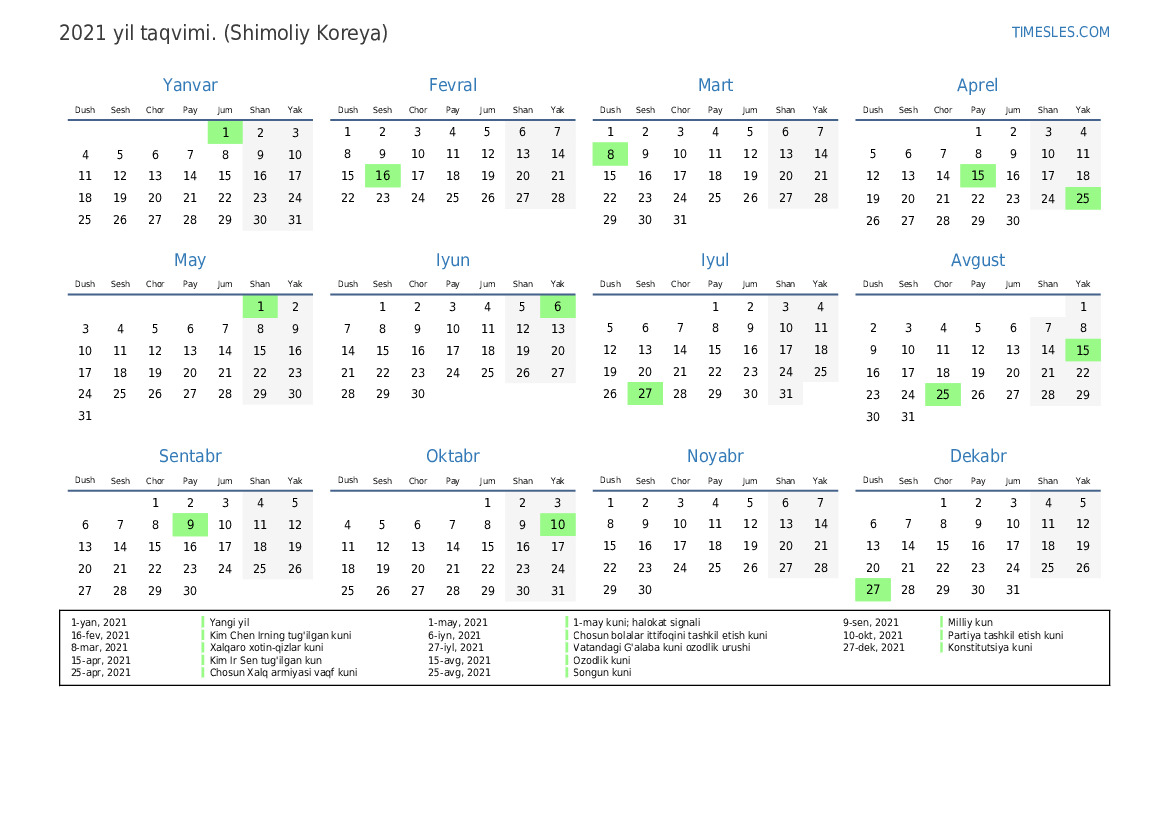Click 31 in the Iyul calendar
This screenshot has height=827, width=1169.
coord(785,394)
